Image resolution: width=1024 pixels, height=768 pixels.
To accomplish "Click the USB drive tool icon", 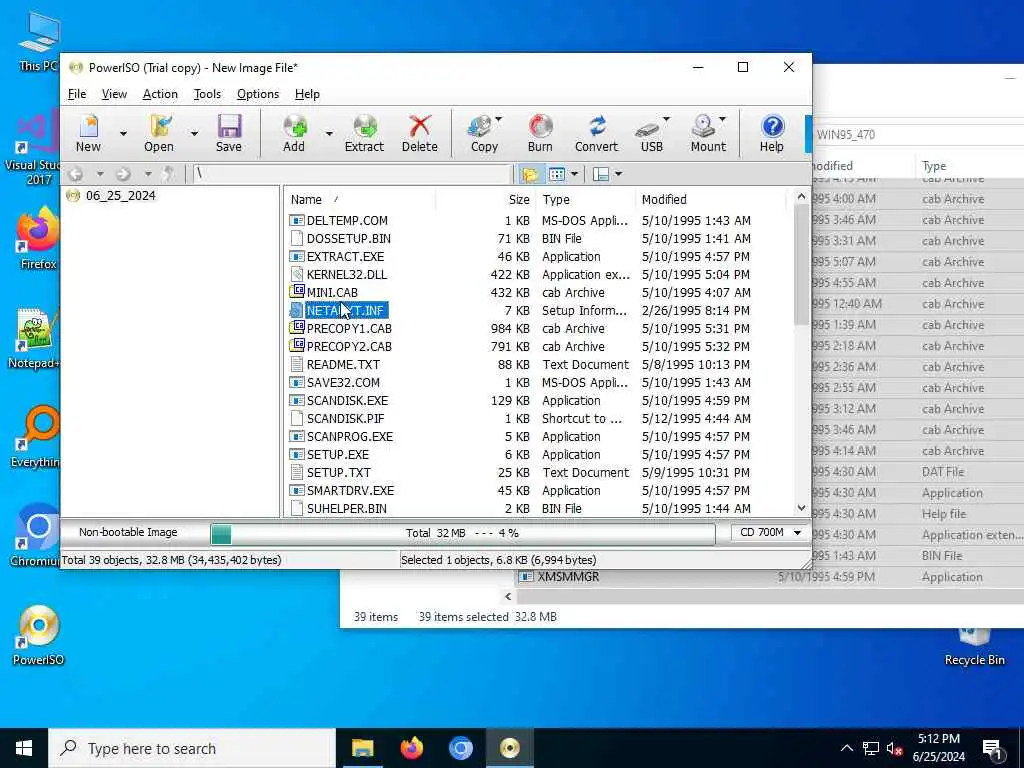I will pyautogui.click(x=650, y=133).
